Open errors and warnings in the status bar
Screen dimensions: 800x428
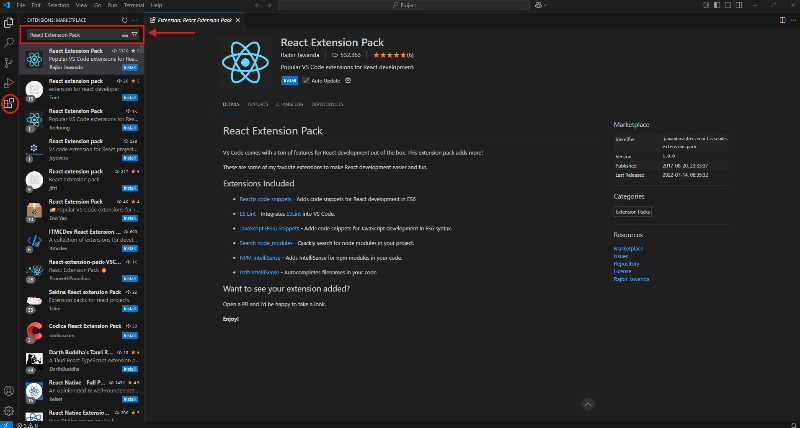click(27, 424)
